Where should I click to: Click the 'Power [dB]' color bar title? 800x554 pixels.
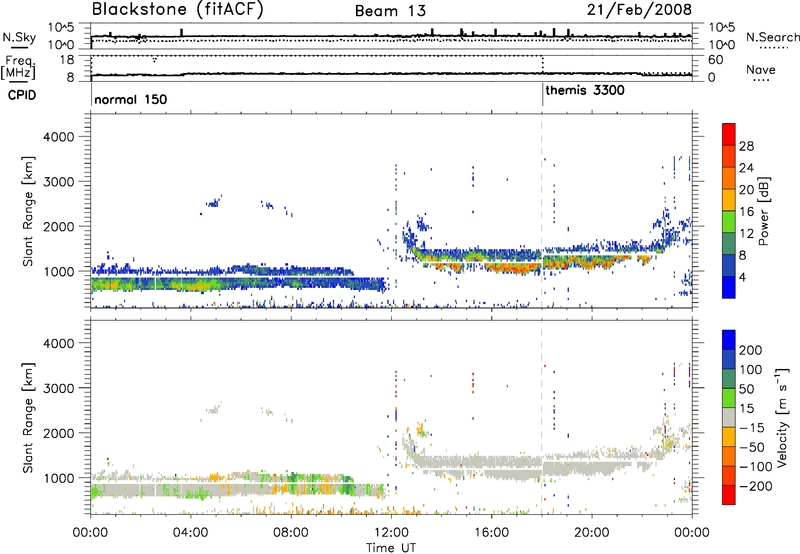(x=763, y=211)
